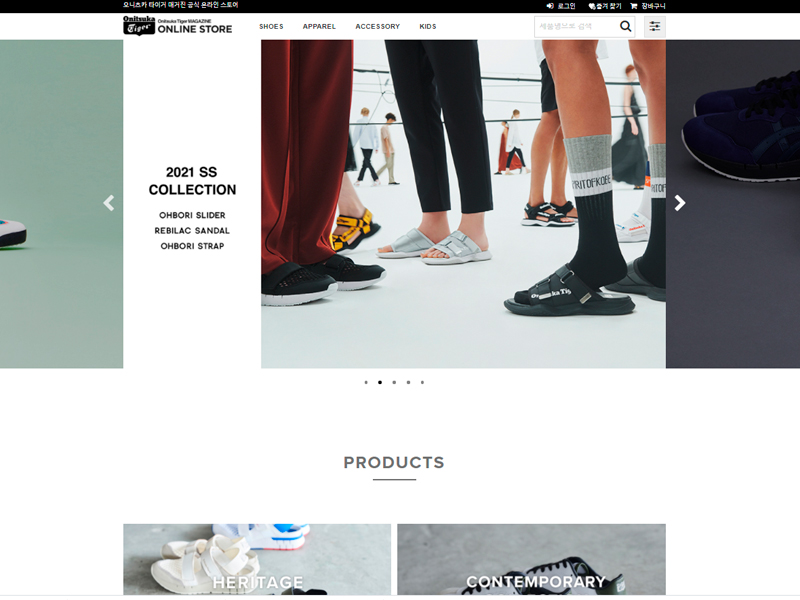Click the product search input field
Image resolution: width=800 pixels, height=600 pixels.
coord(576,27)
